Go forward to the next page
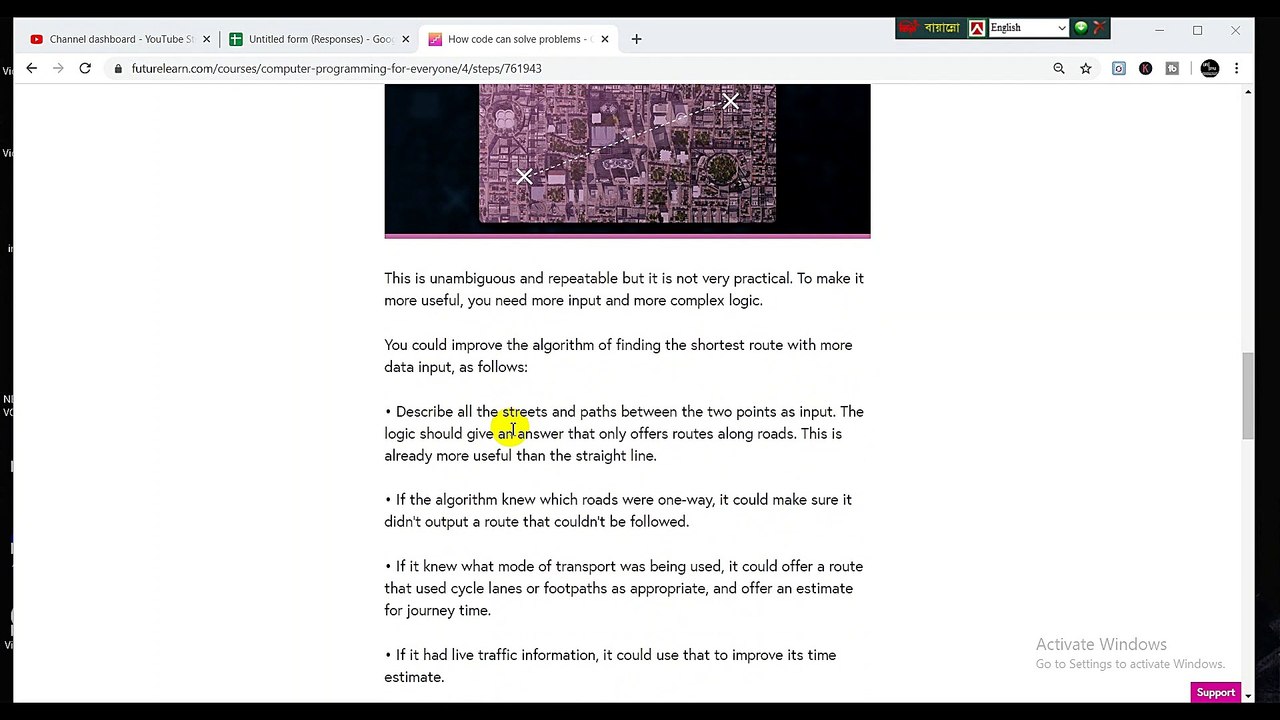This screenshot has width=1280, height=720. coord(58,68)
